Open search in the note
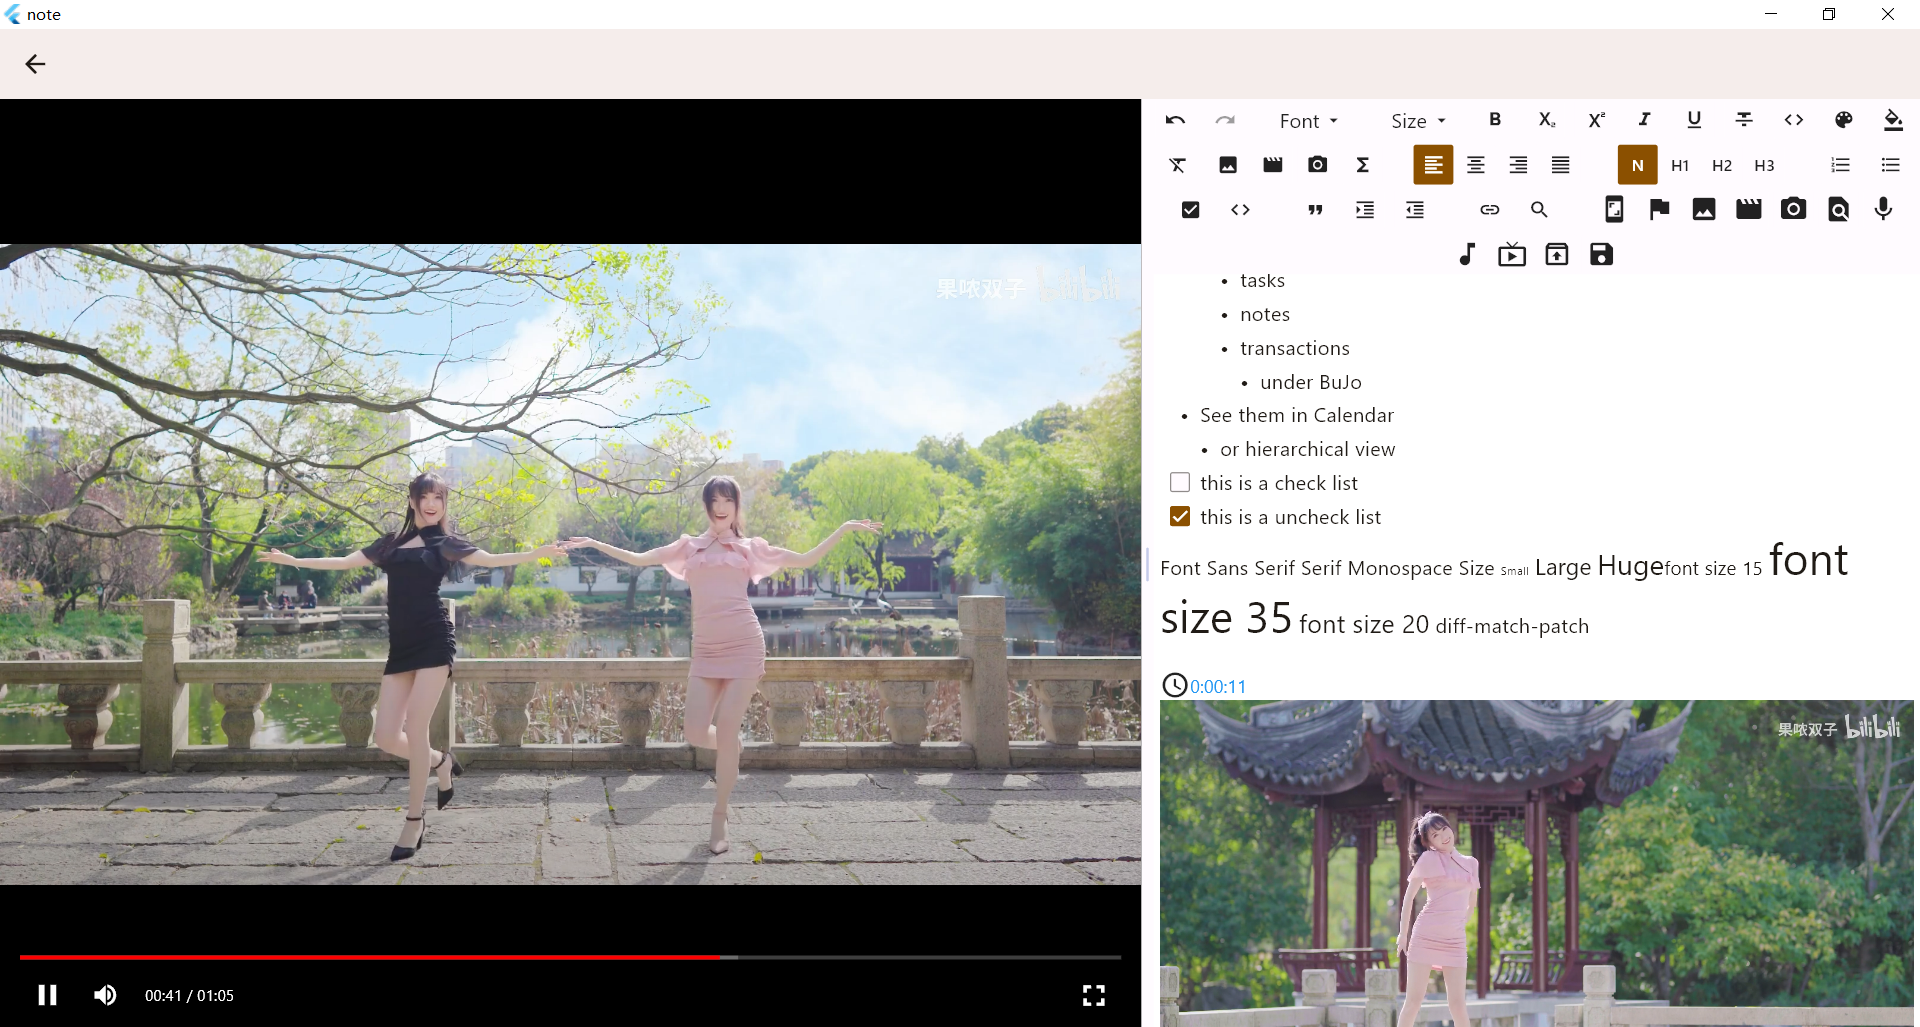The width and height of the screenshot is (1920, 1027). pyautogui.click(x=1539, y=210)
